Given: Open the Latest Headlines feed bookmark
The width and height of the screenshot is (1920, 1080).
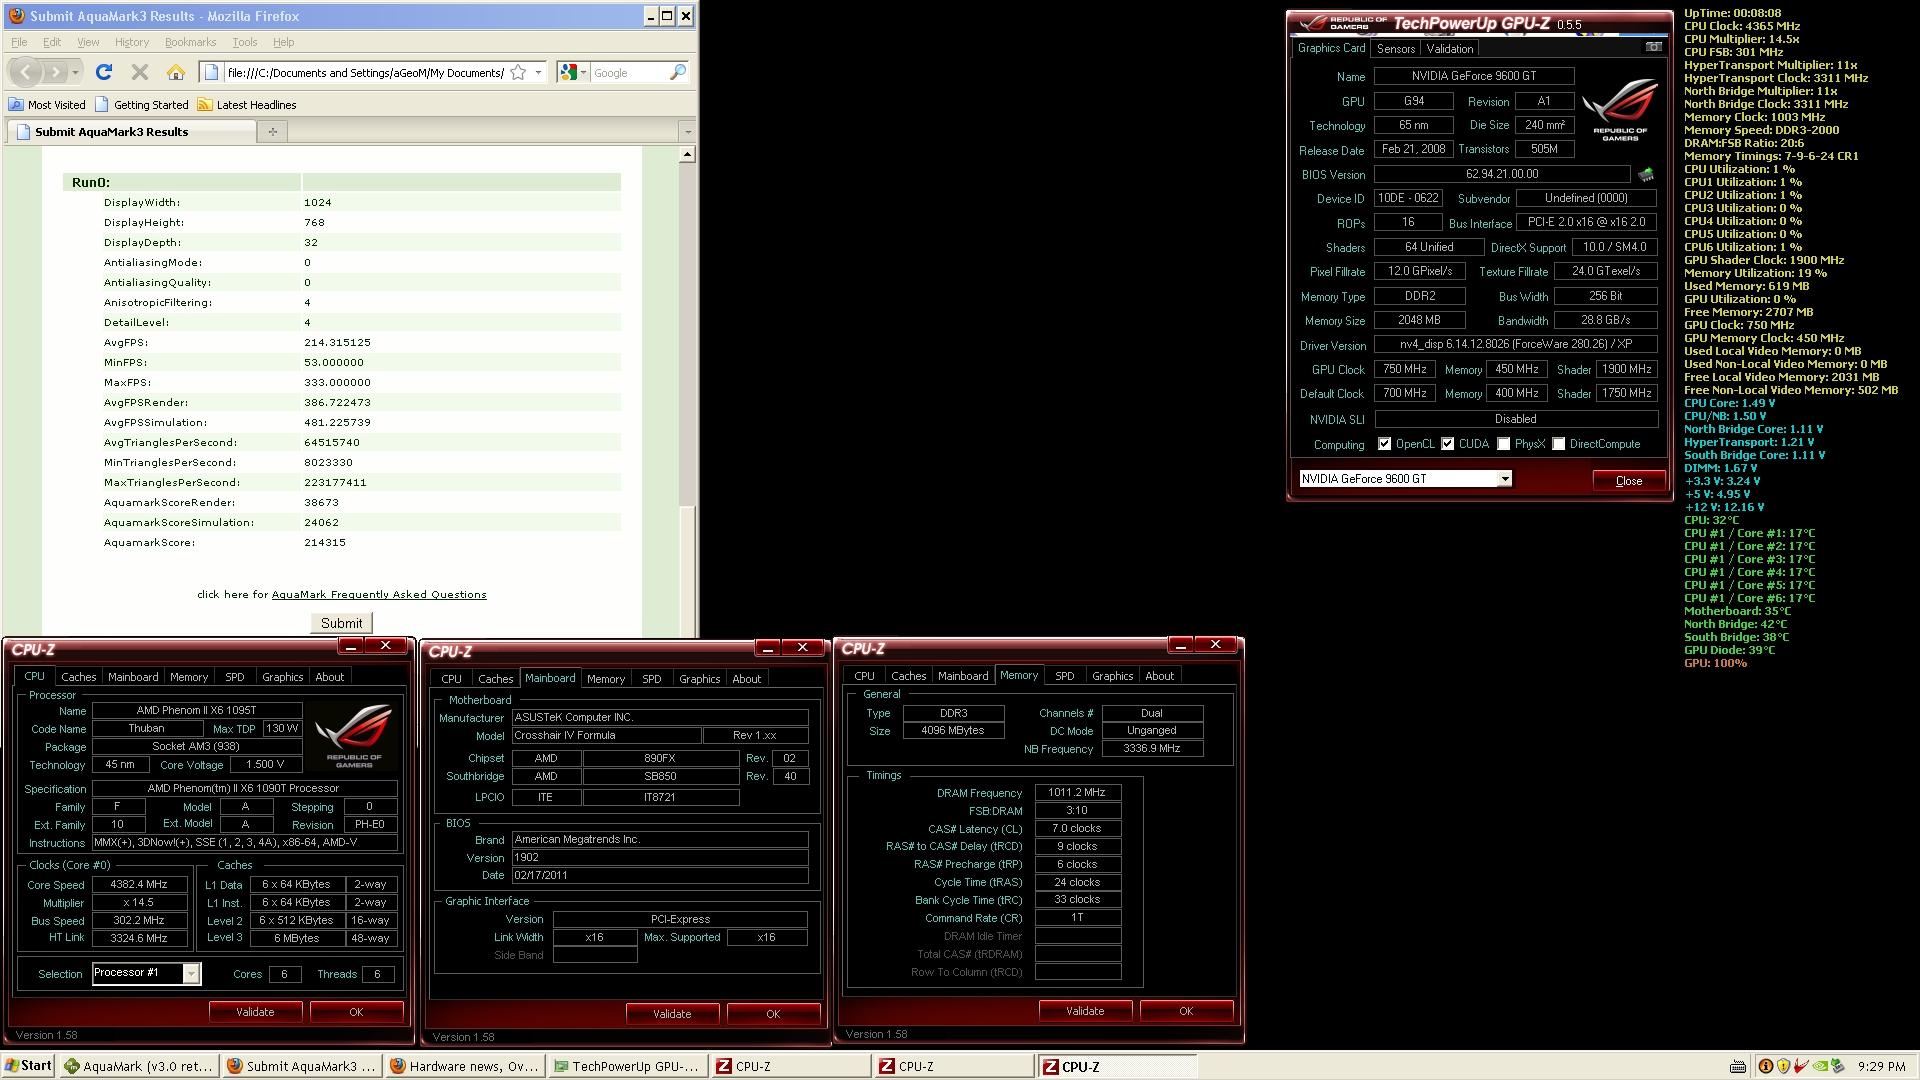Looking at the screenshot, I should [x=246, y=104].
